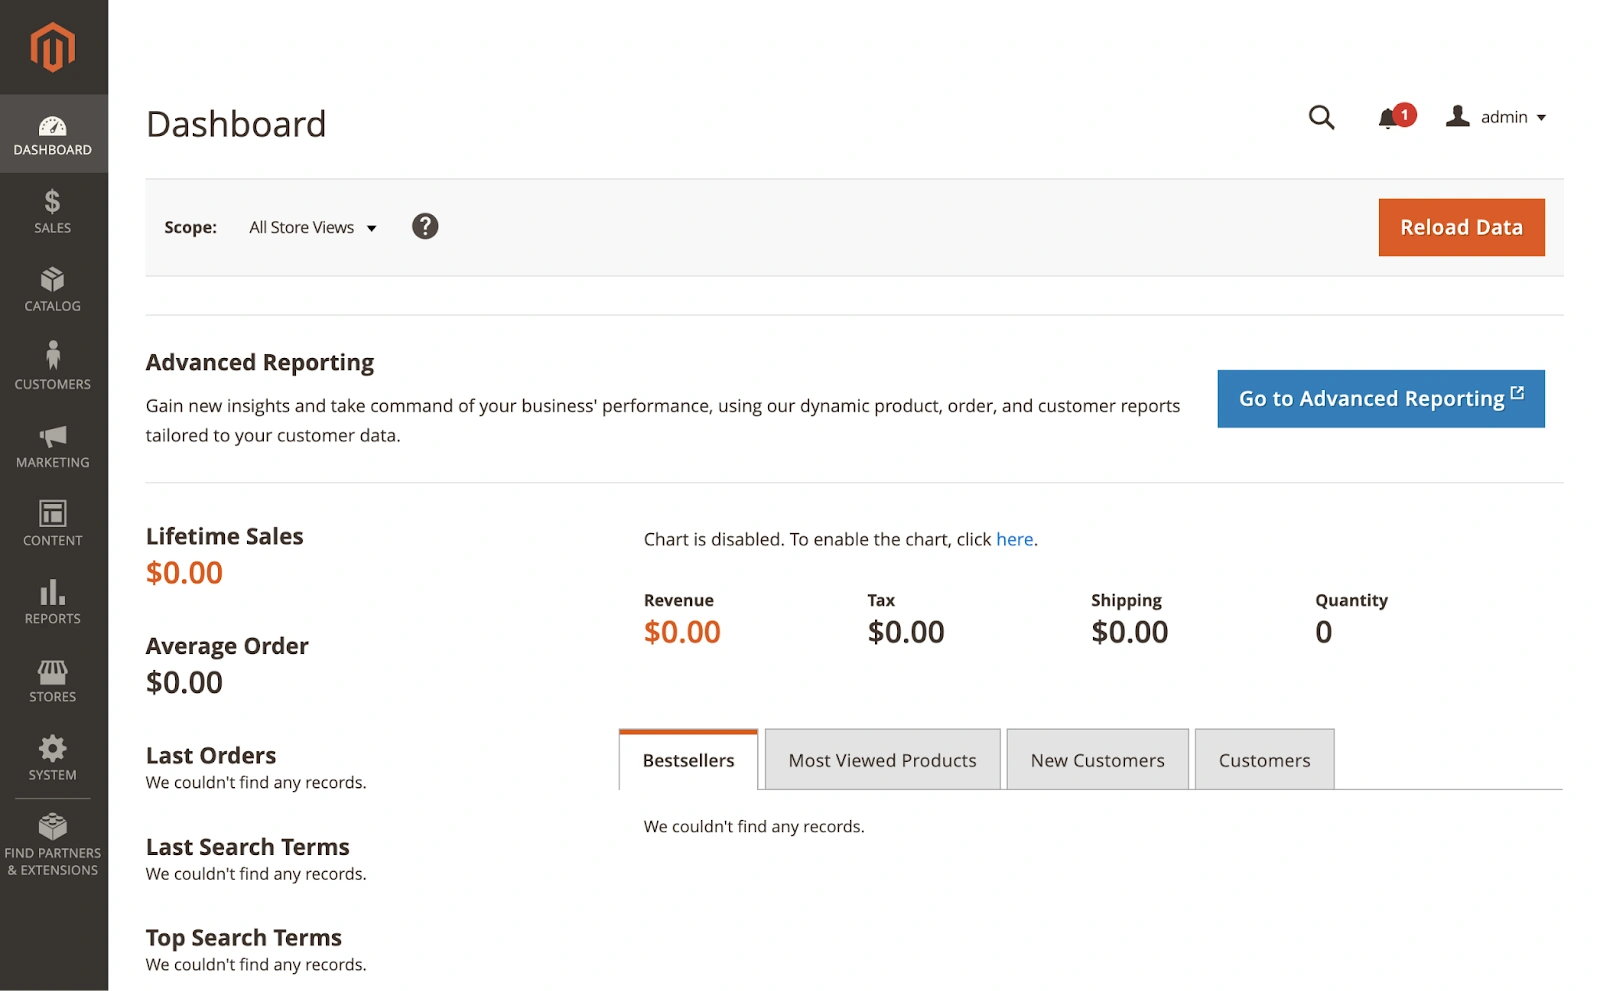Open the notifications bell
The image size is (1600, 991).
tap(1388, 117)
